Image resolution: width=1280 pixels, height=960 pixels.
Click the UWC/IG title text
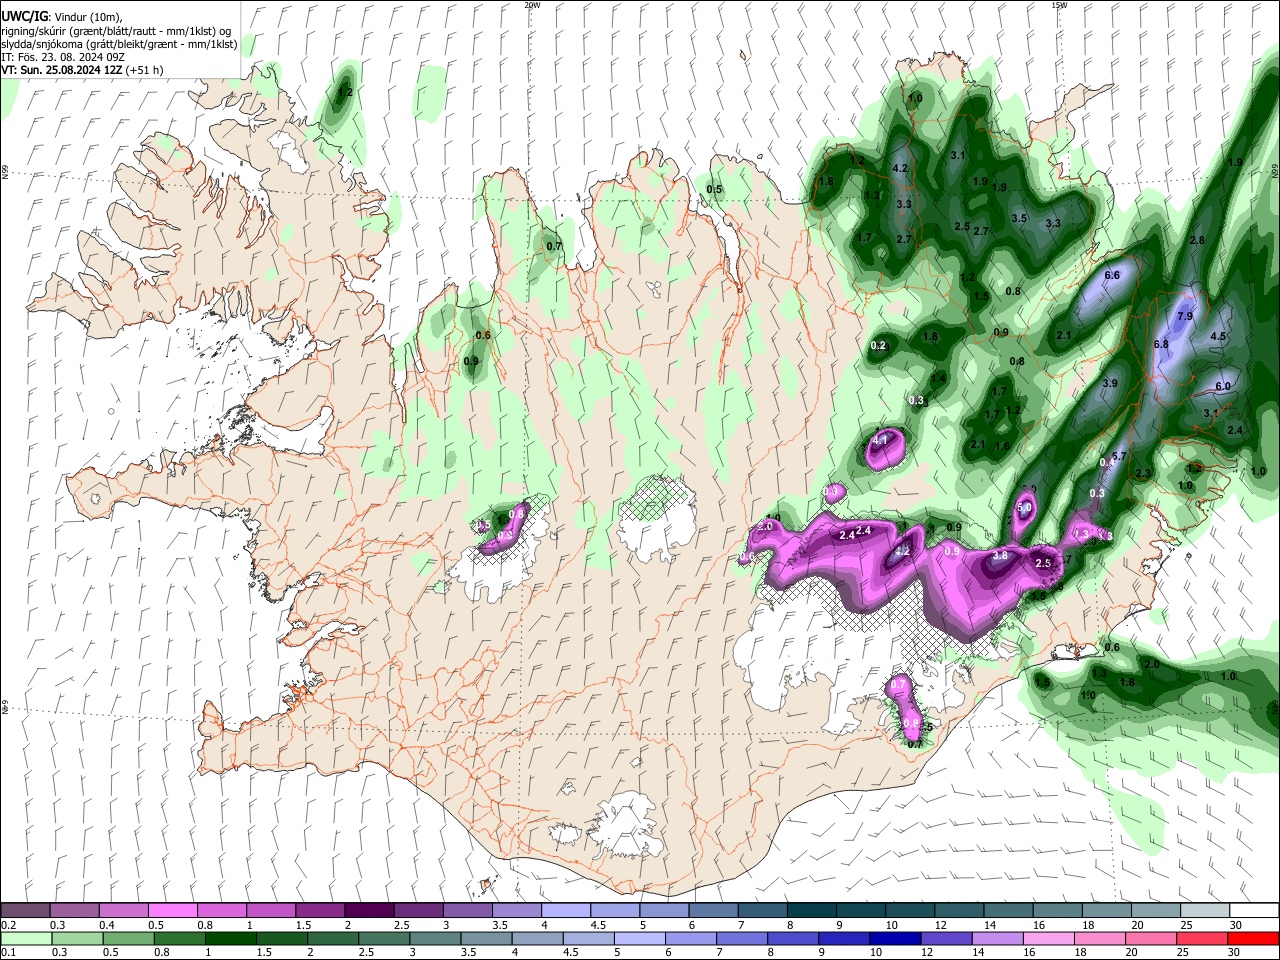(x=23, y=15)
